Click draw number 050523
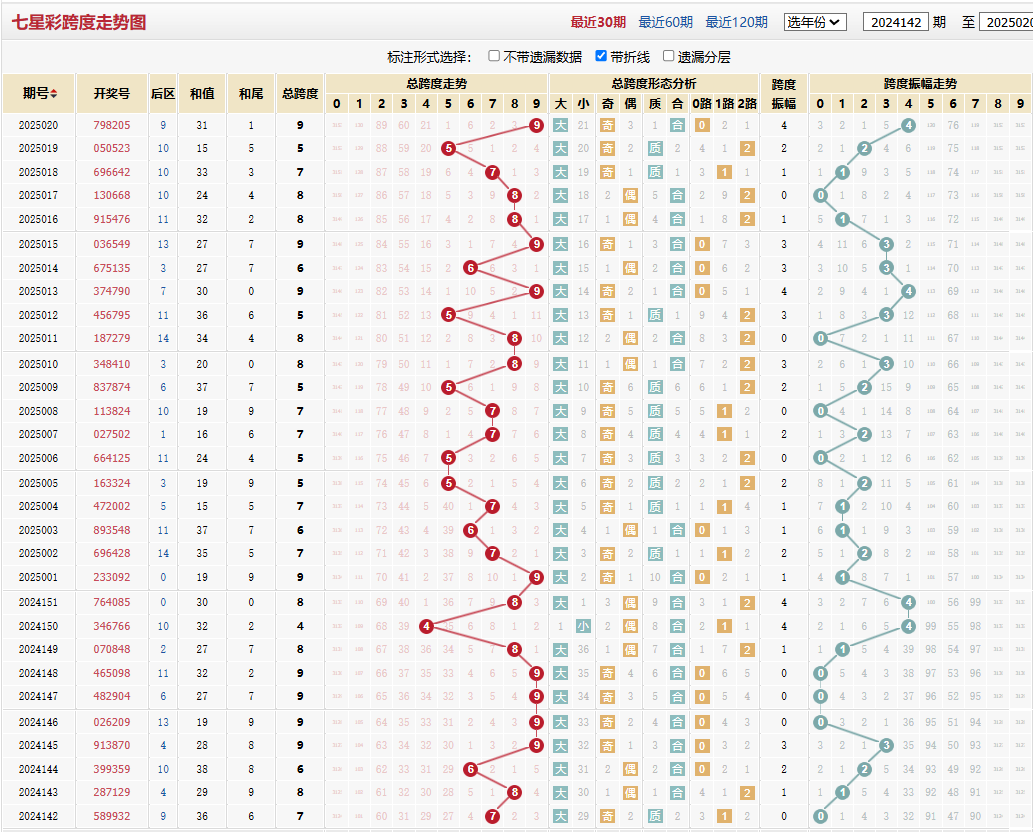 (x=112, y=148)
